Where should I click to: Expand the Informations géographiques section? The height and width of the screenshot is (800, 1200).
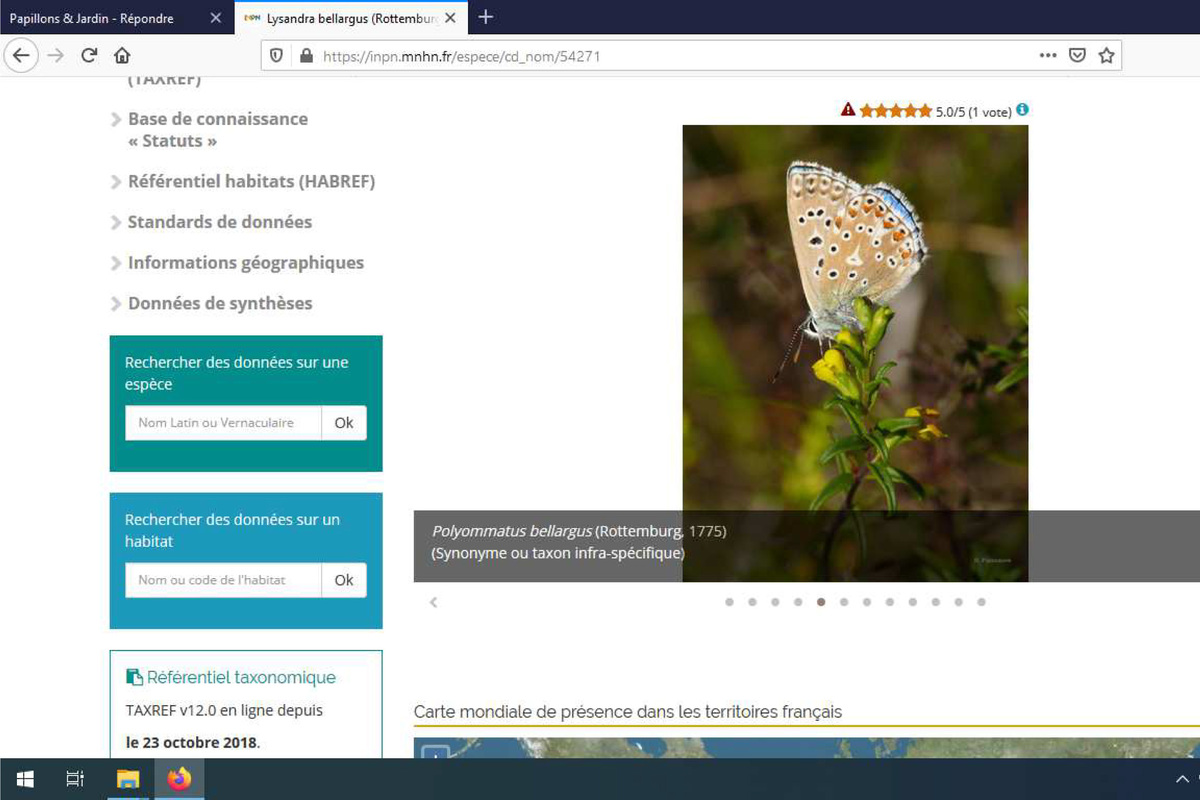[245, 263]
